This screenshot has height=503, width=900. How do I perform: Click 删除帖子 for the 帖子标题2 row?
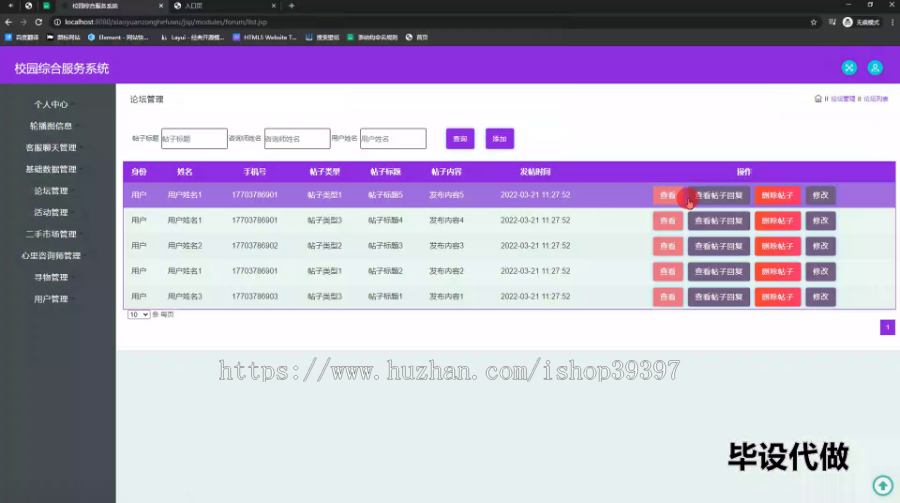point(777,271)
